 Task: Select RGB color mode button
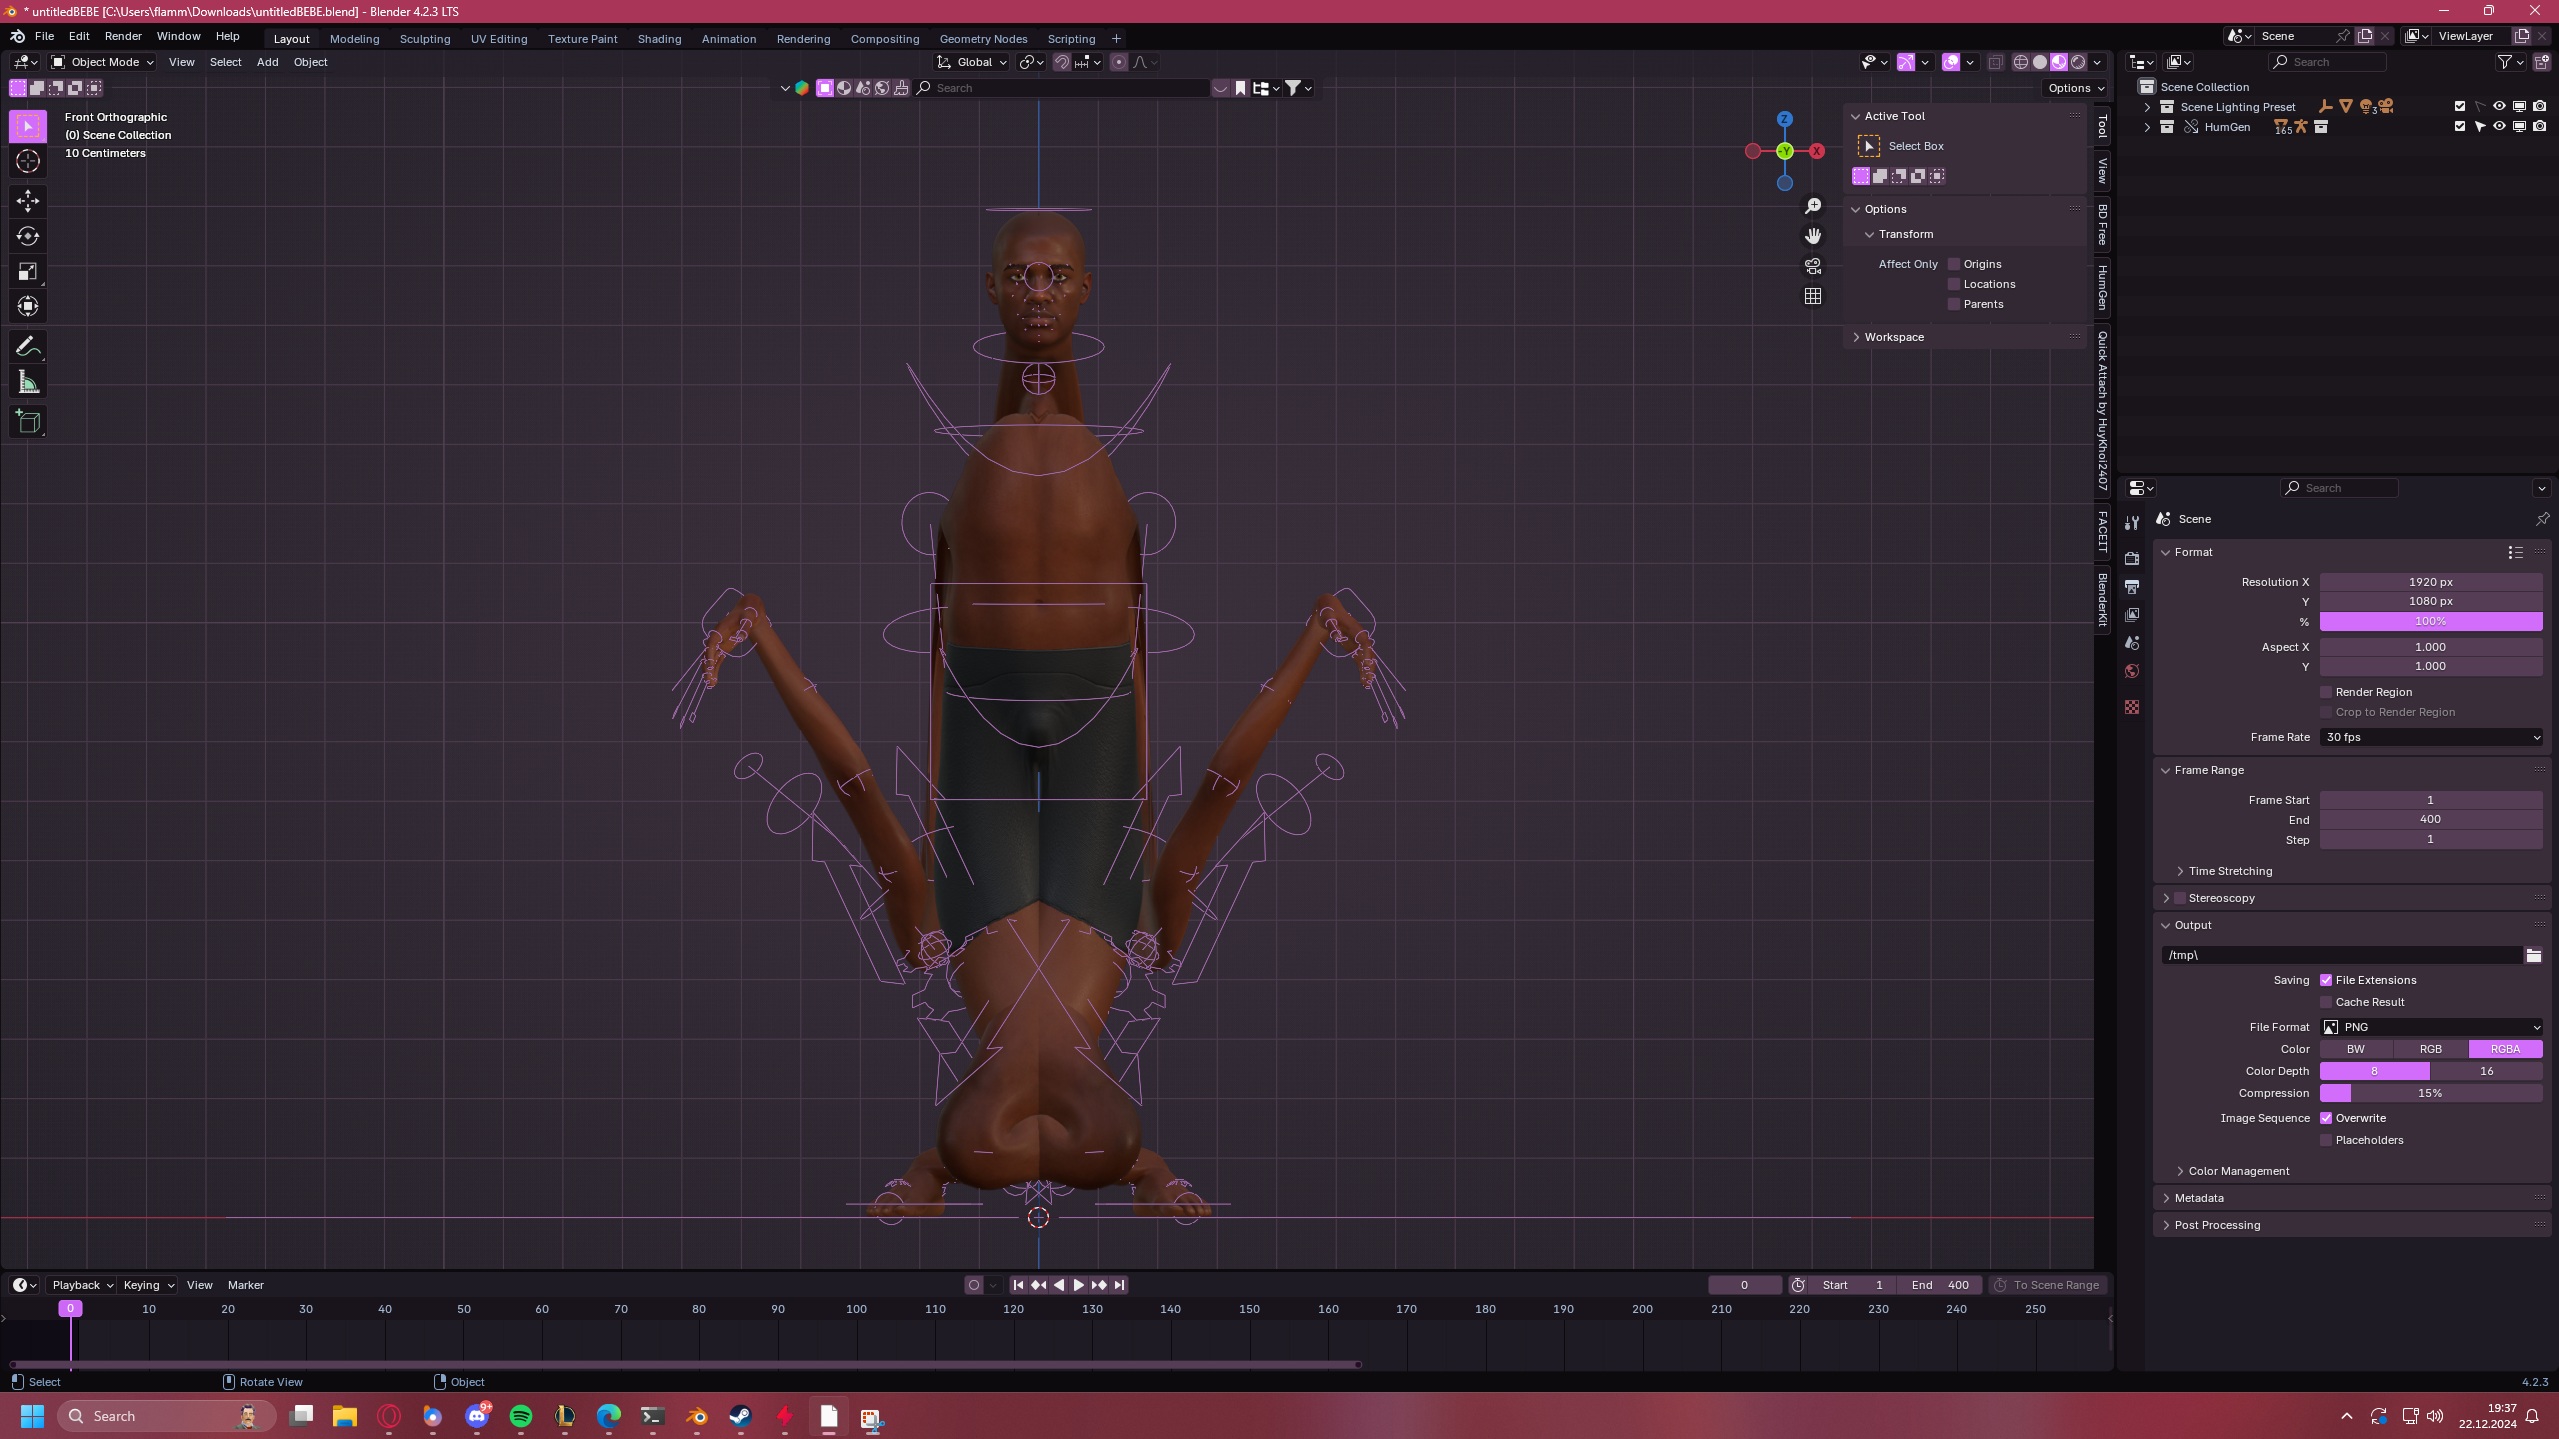[2430, 1049]
